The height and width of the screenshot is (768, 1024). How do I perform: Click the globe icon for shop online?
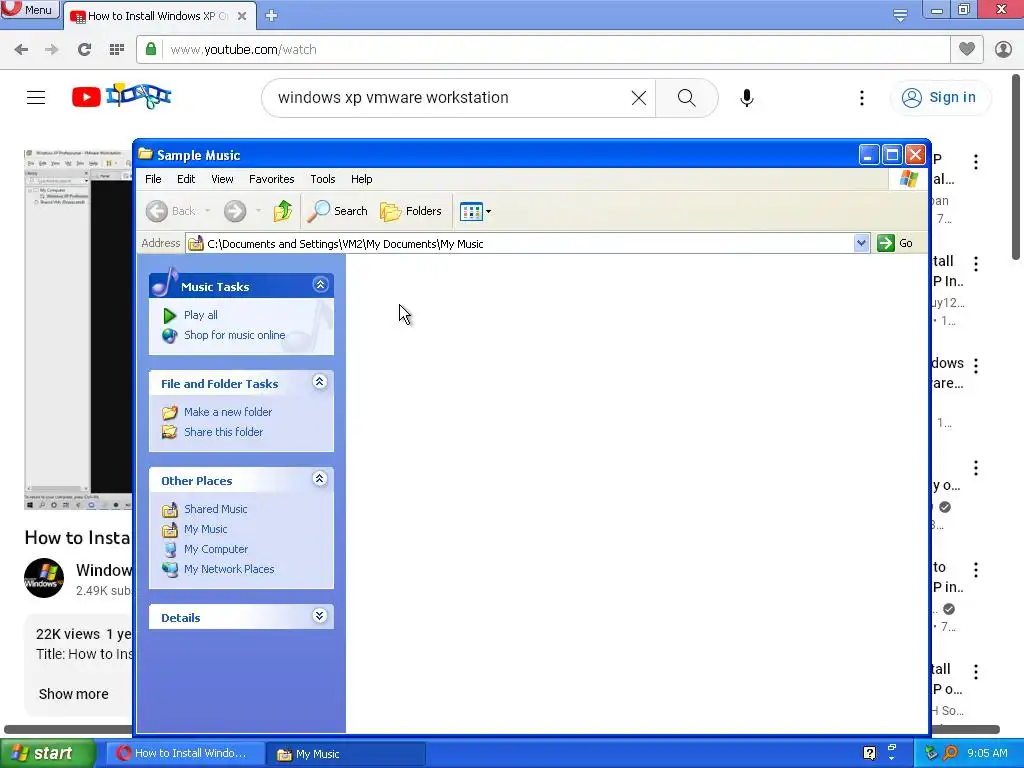(170, 336)
